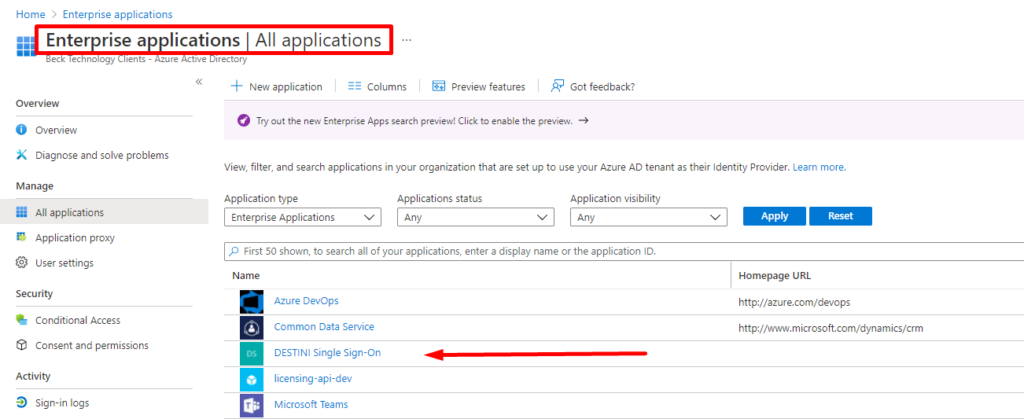Viewport: 1024px width, 419px height.
Task: Click the Conditional Access icon
Action: [x=22, y=320]
